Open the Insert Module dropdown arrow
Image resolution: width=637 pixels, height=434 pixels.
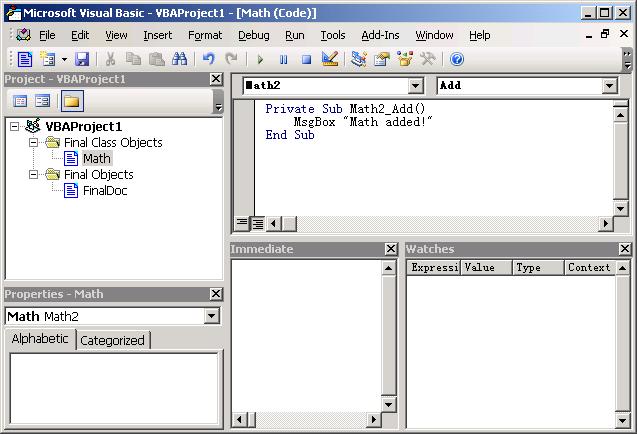64,60
